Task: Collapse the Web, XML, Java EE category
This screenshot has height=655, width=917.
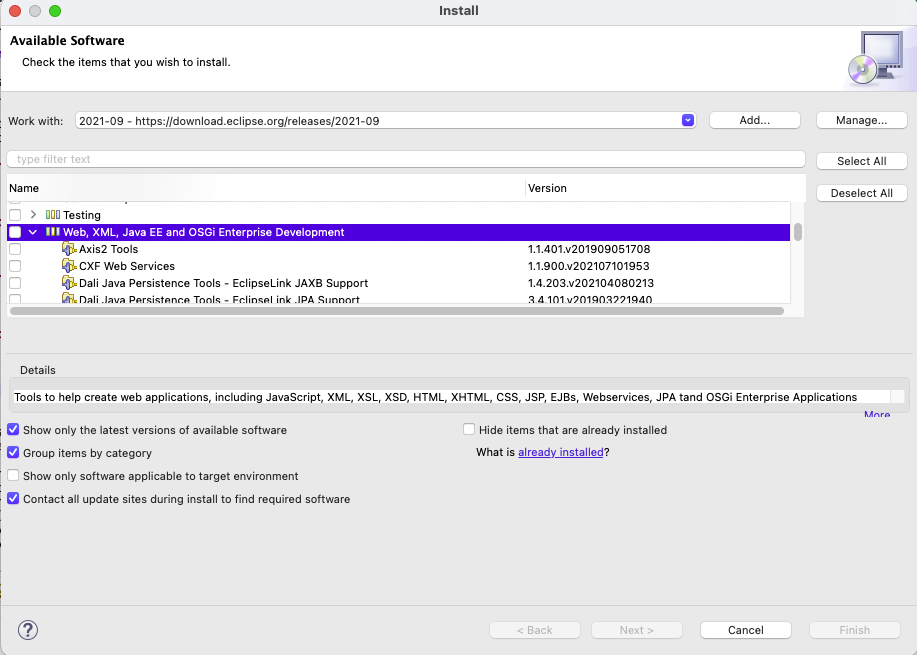Action: (33, 232)
